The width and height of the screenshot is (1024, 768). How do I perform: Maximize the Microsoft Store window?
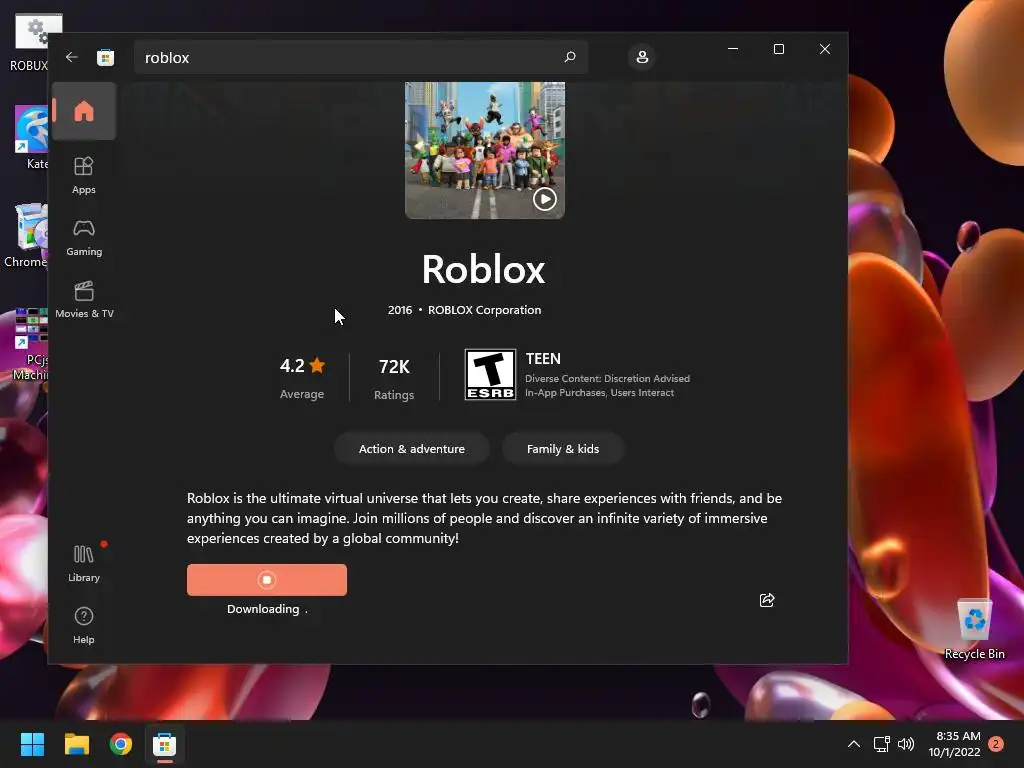(x=778, y=49)
